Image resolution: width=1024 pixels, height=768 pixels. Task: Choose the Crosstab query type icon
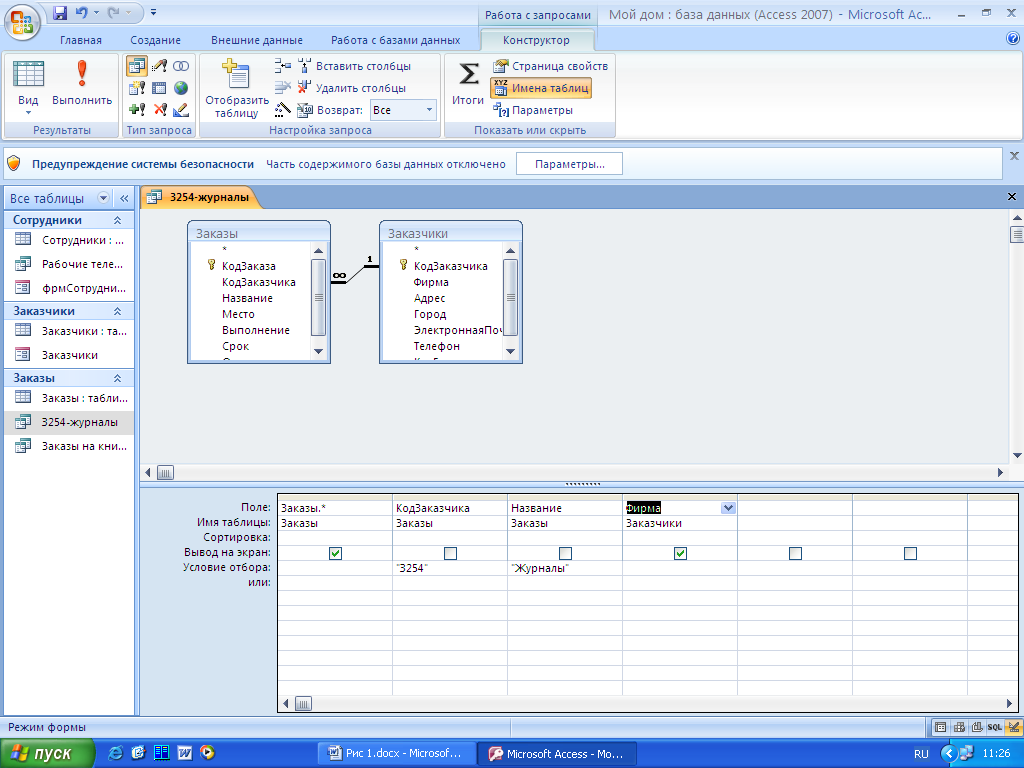tap(159, 88)
